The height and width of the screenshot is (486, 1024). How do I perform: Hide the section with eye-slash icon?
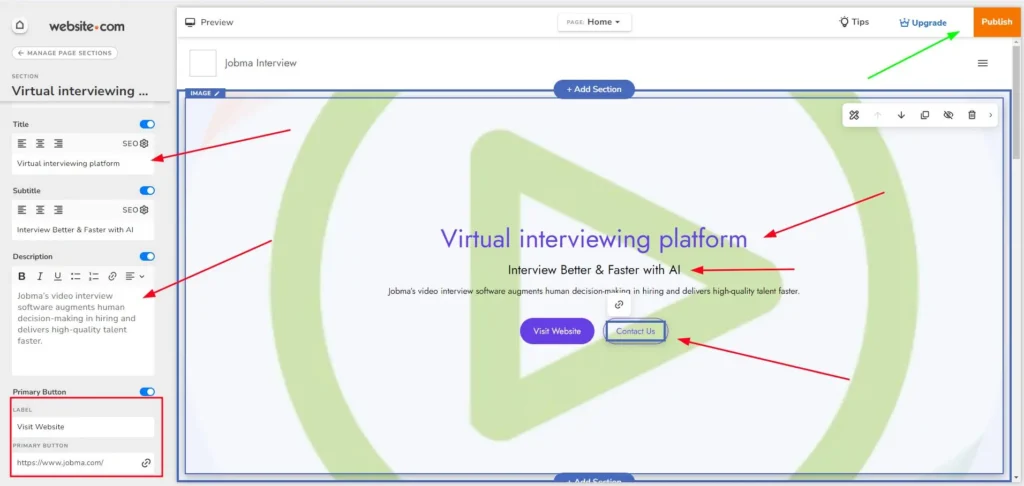coord(948,115)
